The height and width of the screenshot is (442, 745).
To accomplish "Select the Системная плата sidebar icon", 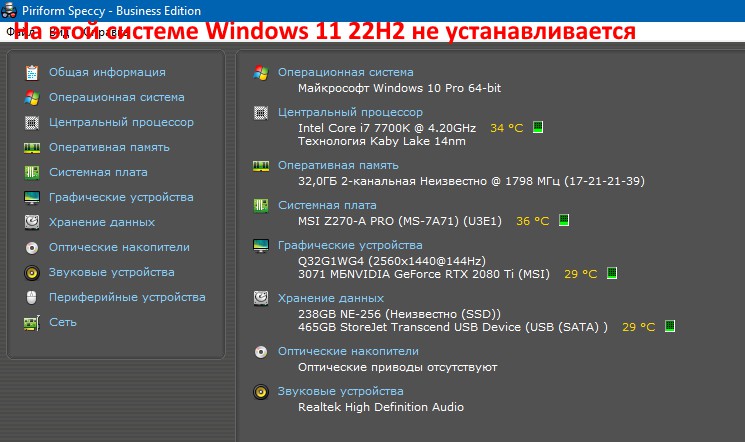I will [32, 173].
